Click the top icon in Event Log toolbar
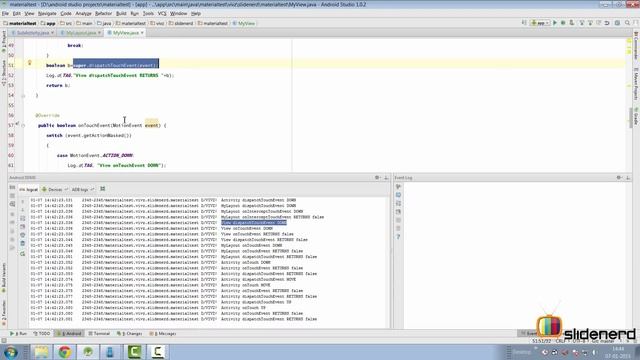 click(398, 187)
